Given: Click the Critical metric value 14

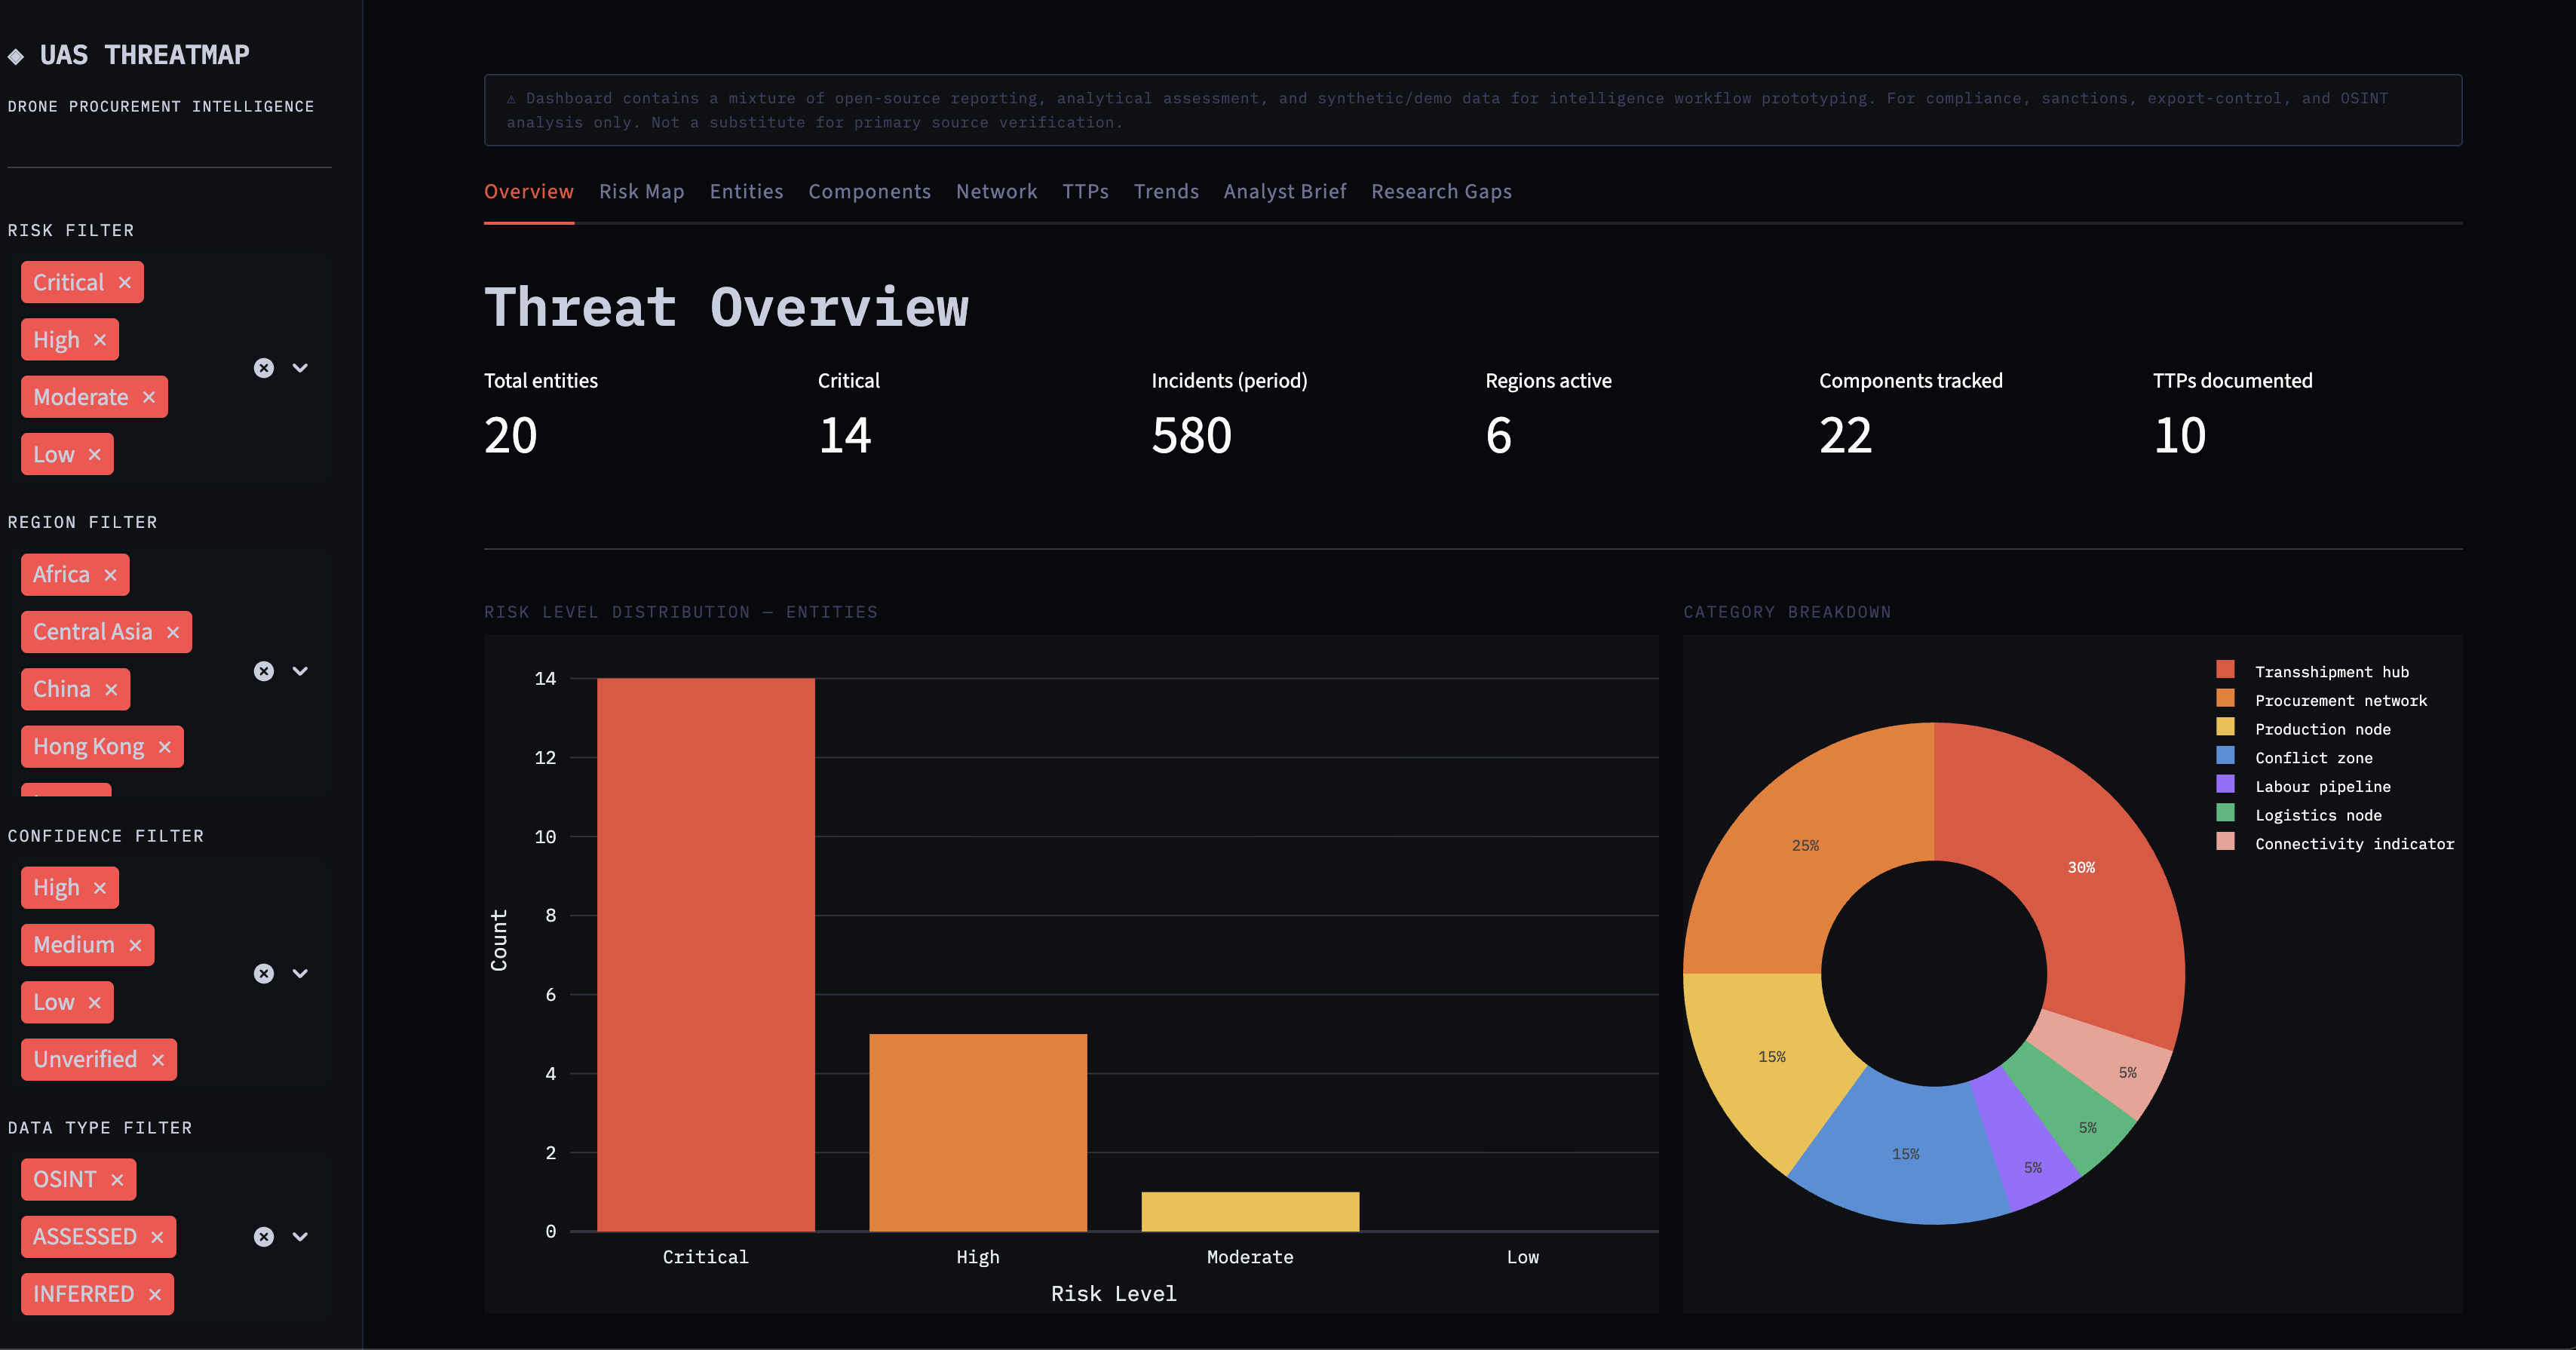Looking at the screenshot, I should click(x=845, y=436).
